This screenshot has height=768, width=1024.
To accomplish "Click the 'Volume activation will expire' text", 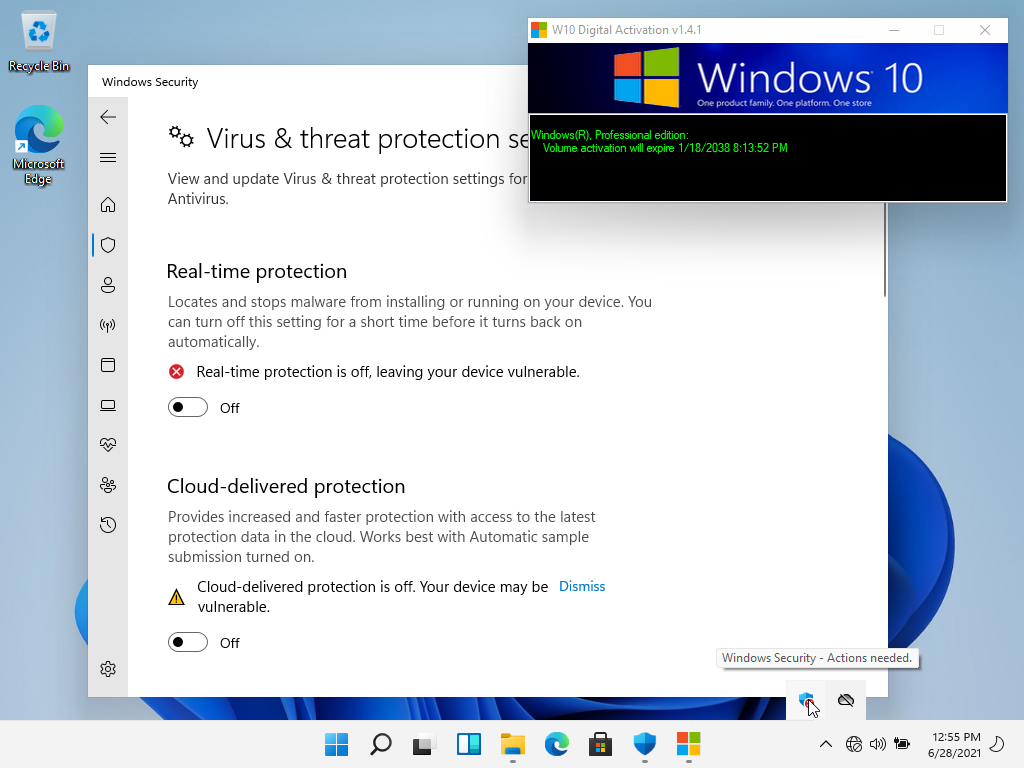I will pos(665,148).
